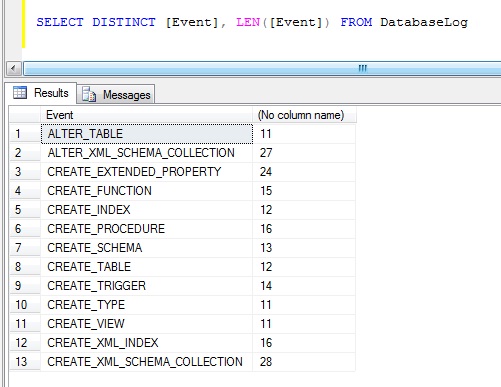Click the query editor horizontal scrollbar thumb
The width and height of the screenshot is (501, 387).
pos(262,69)
